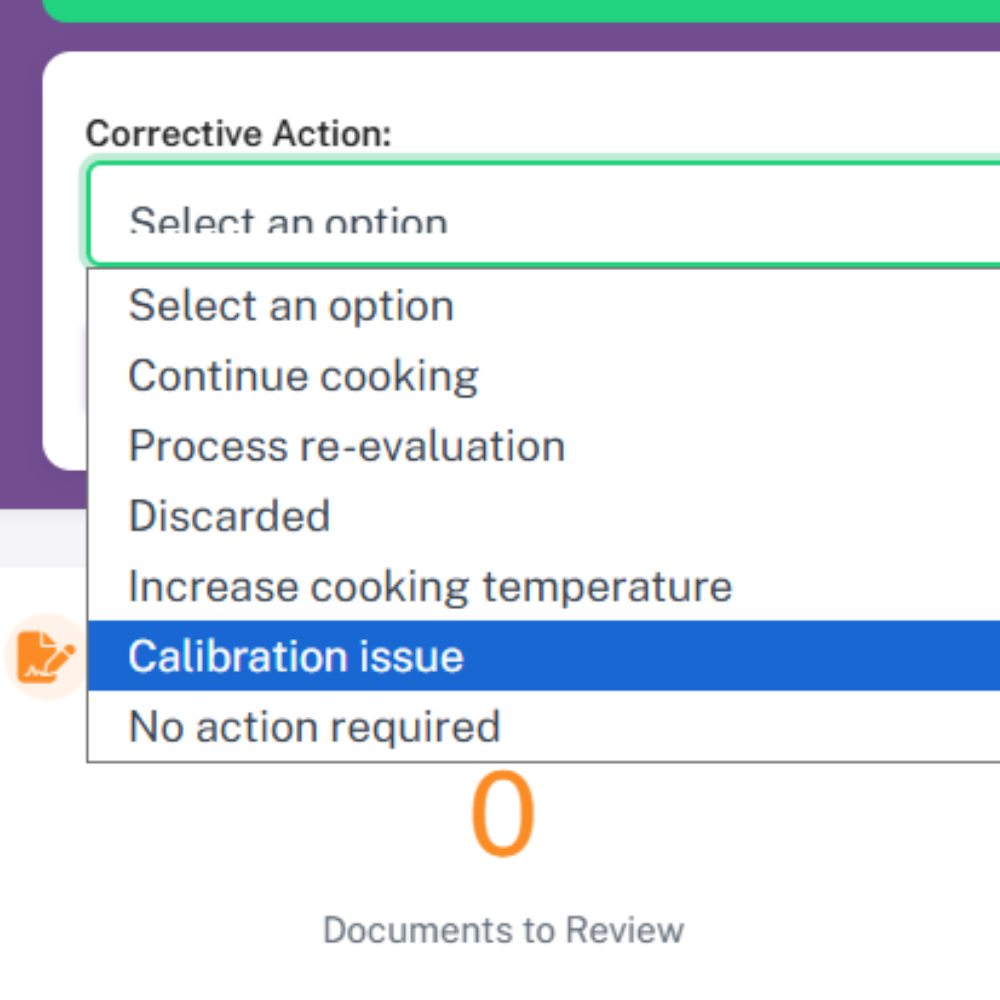Image resolution: width=1000 pixels, height=1000 pixels.
Task: Open the Corrective Action combo box
Action: pos(540,214)
